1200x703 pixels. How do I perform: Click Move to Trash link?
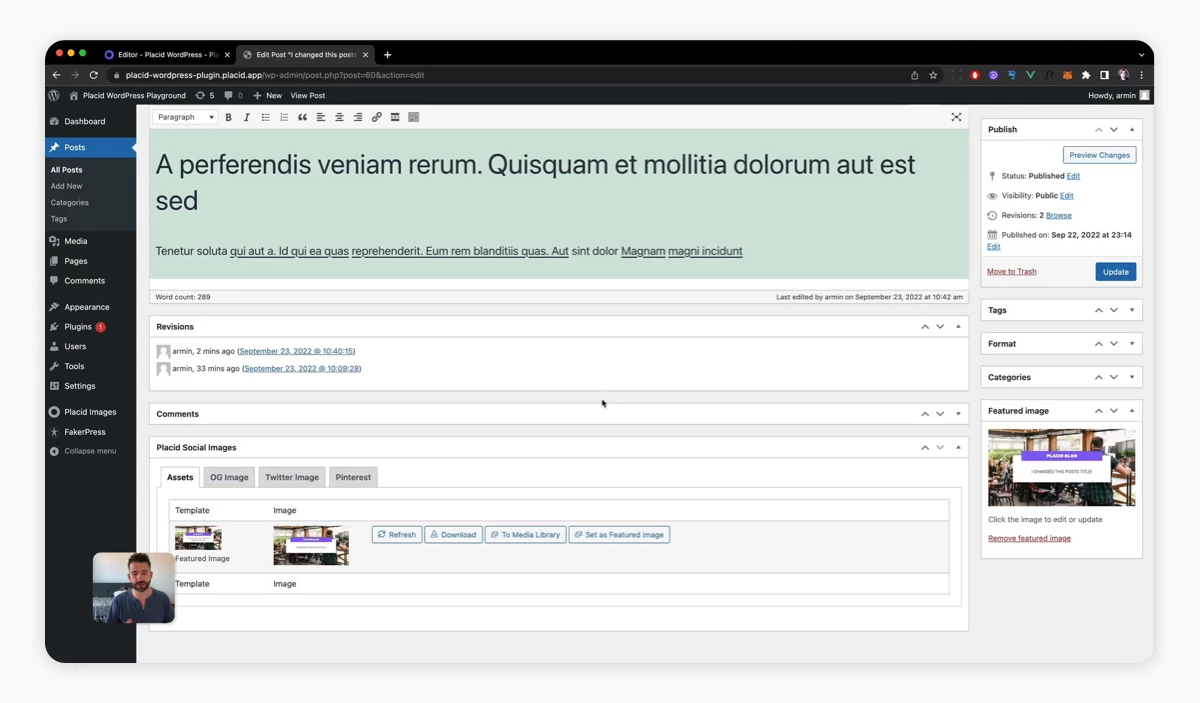tap(1012, 272)
